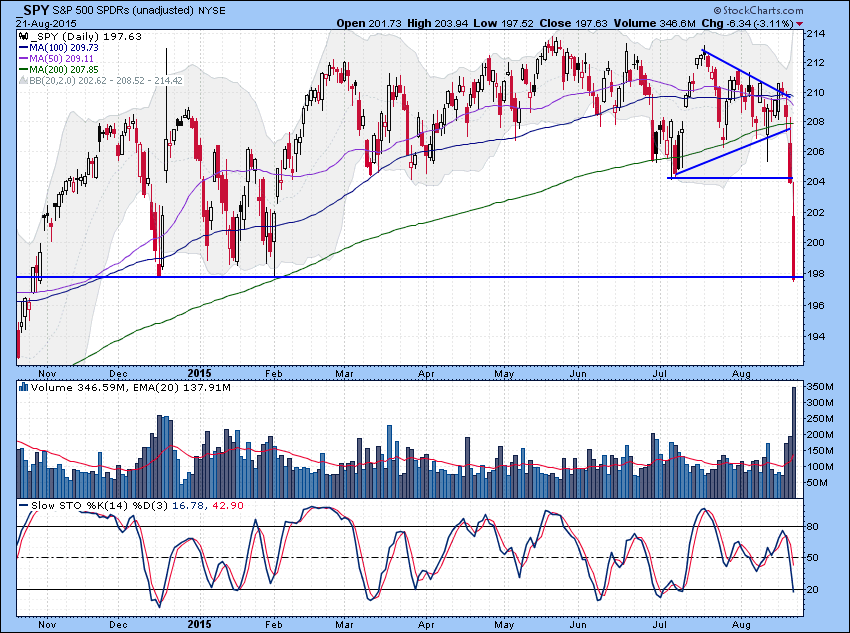Click the 210 price axis label
The image size is (850, 633).
point(816,93)
